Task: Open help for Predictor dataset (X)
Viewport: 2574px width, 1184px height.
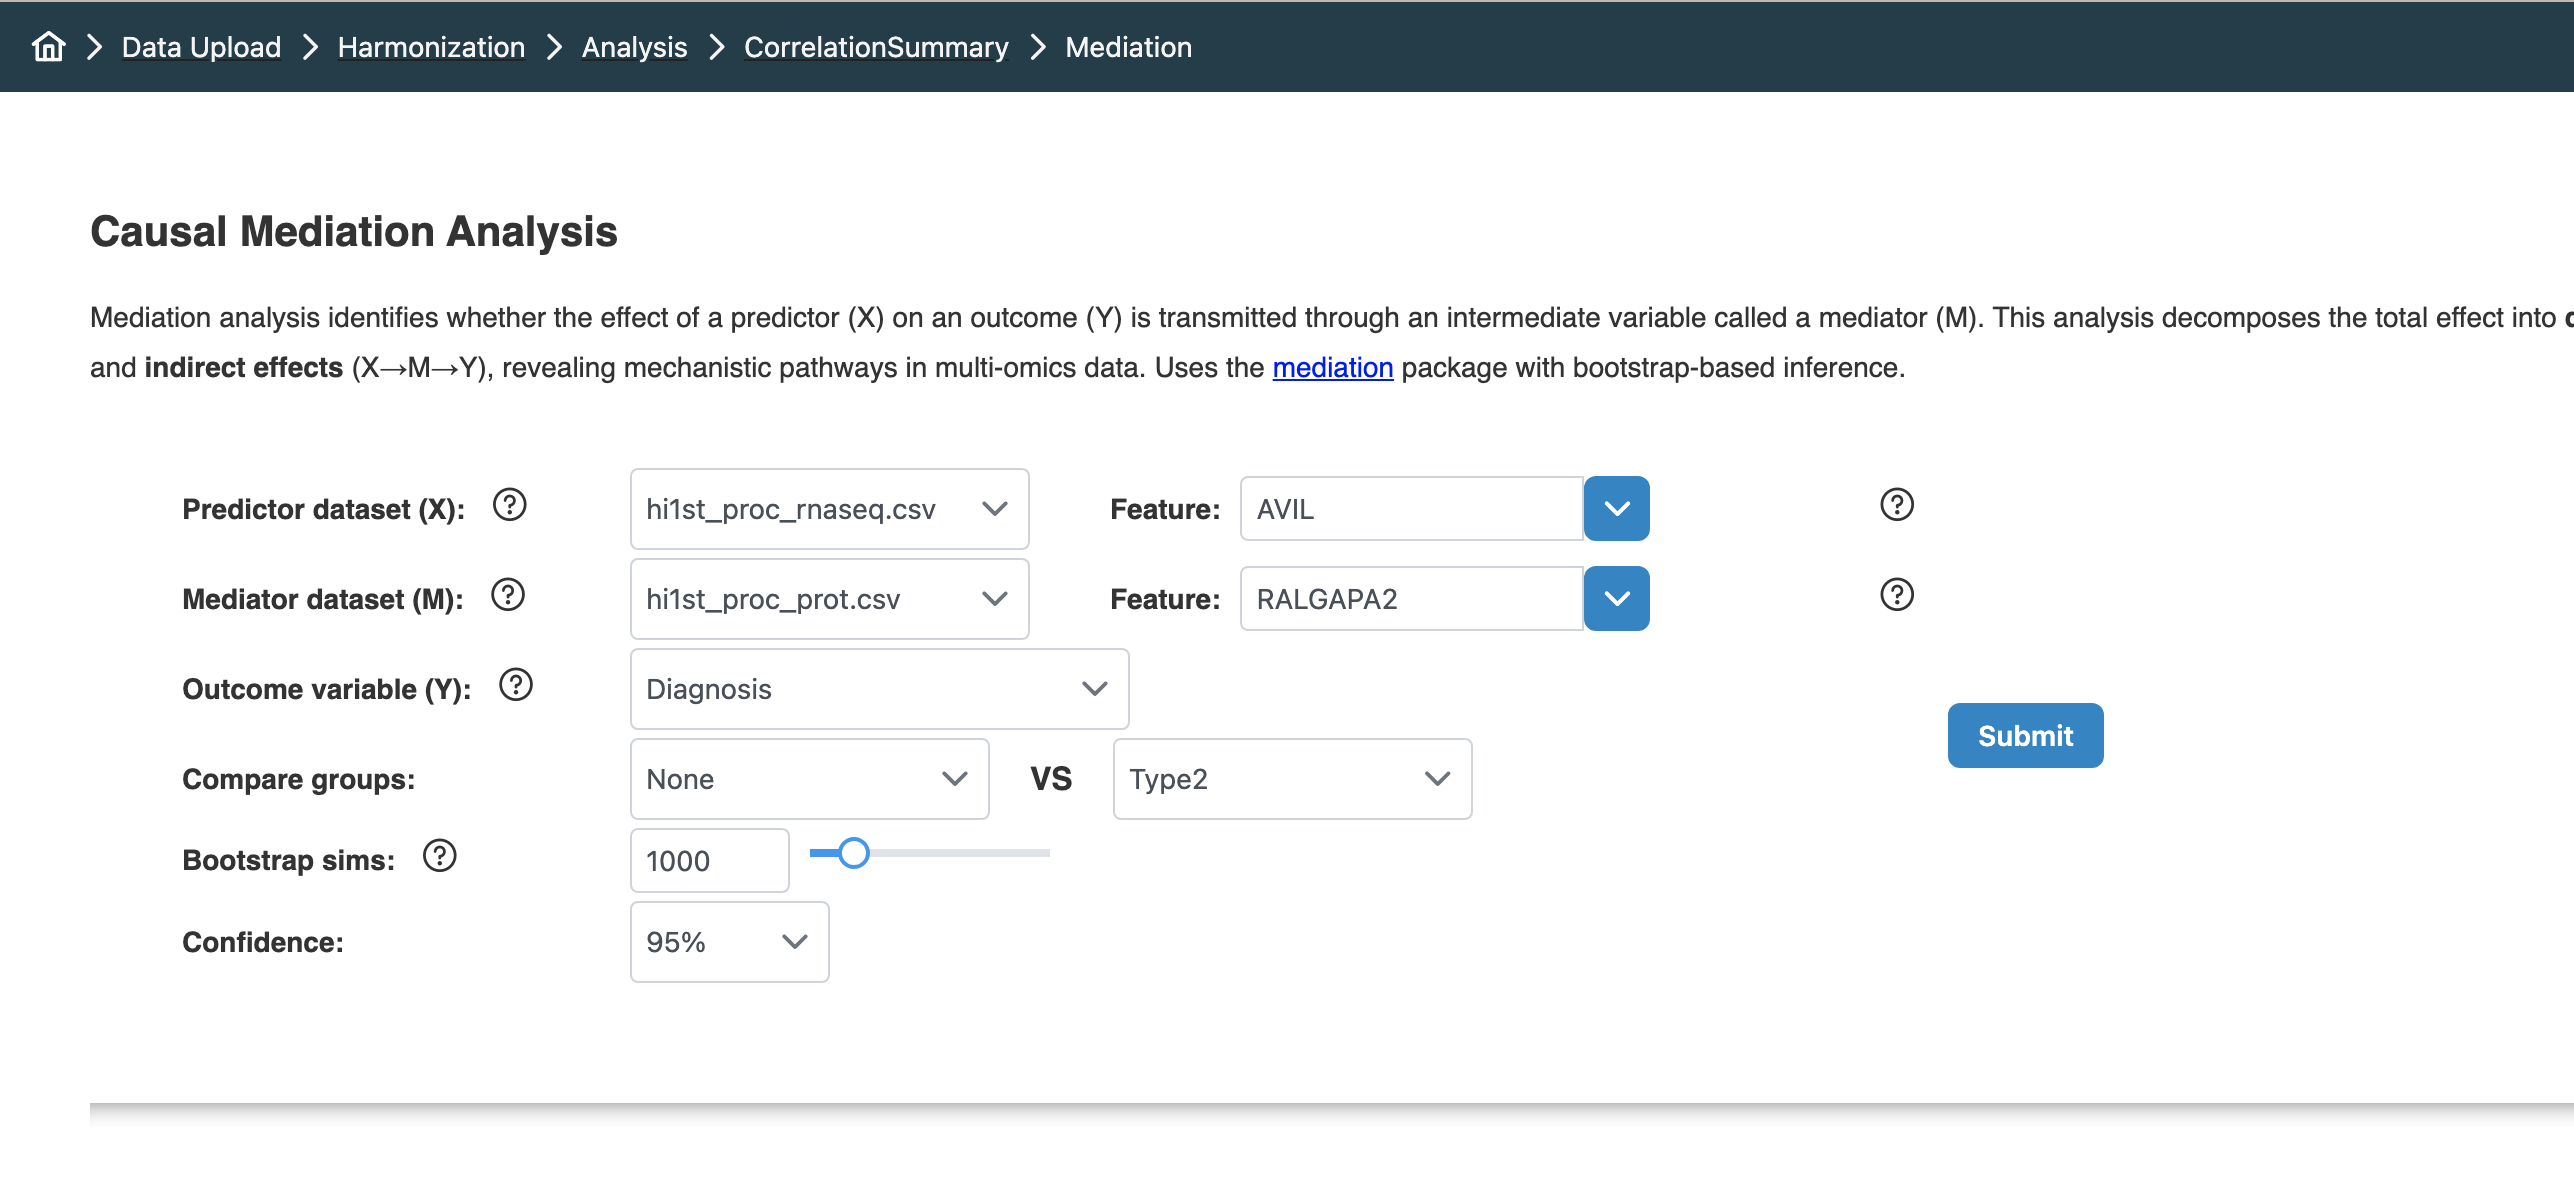Action: 509,505
